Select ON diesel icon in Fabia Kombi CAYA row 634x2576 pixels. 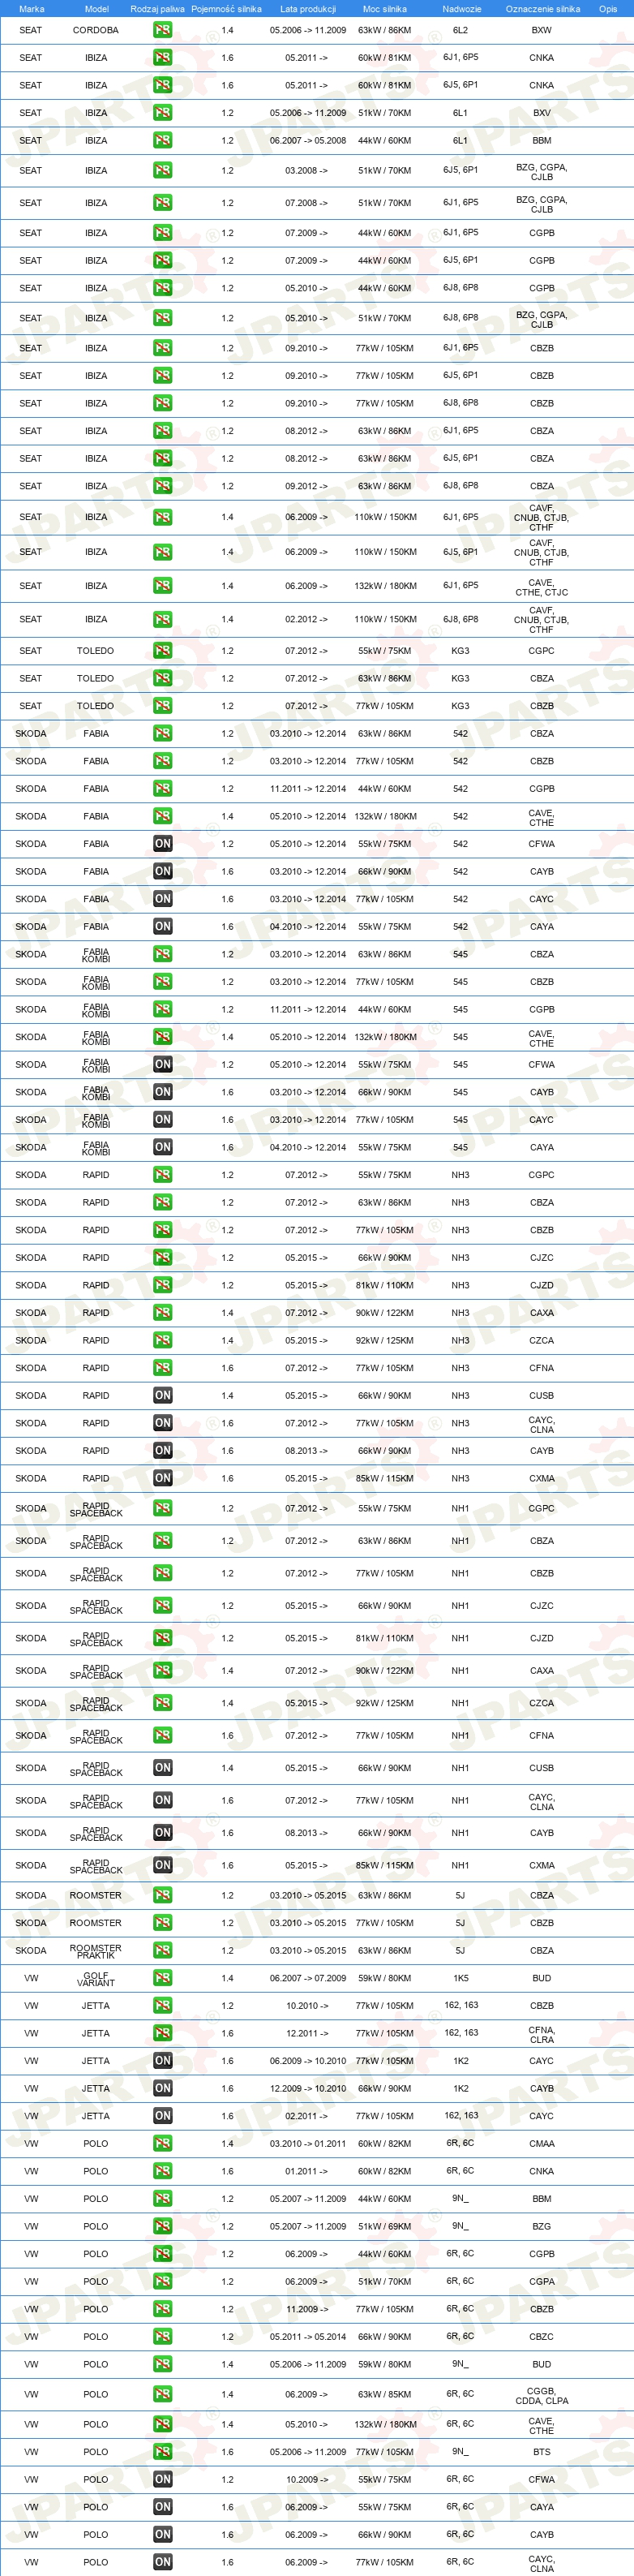click(162, 1148)
